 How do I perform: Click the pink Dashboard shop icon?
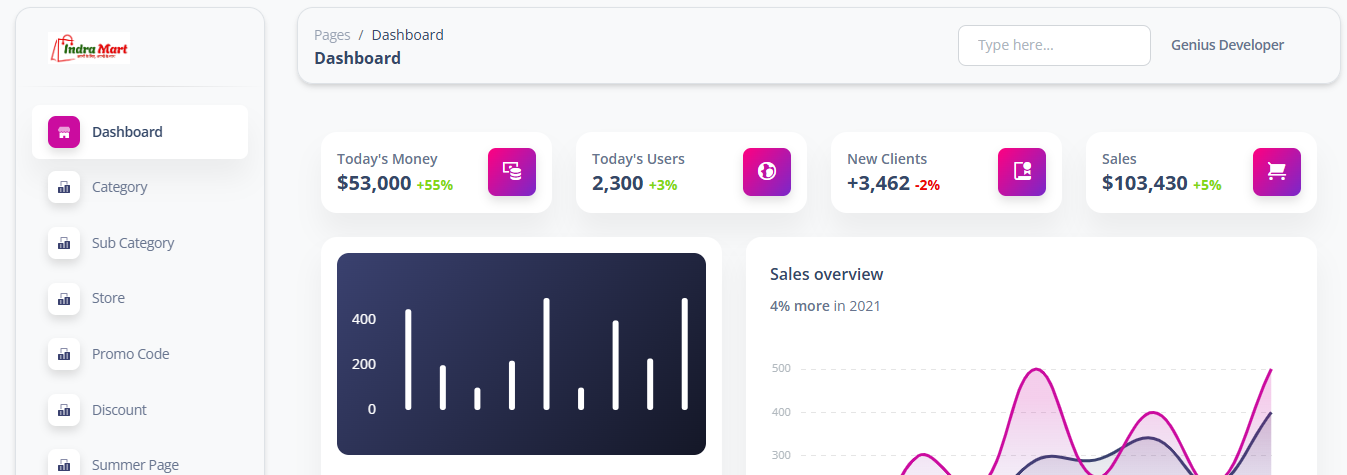[64, 132]
